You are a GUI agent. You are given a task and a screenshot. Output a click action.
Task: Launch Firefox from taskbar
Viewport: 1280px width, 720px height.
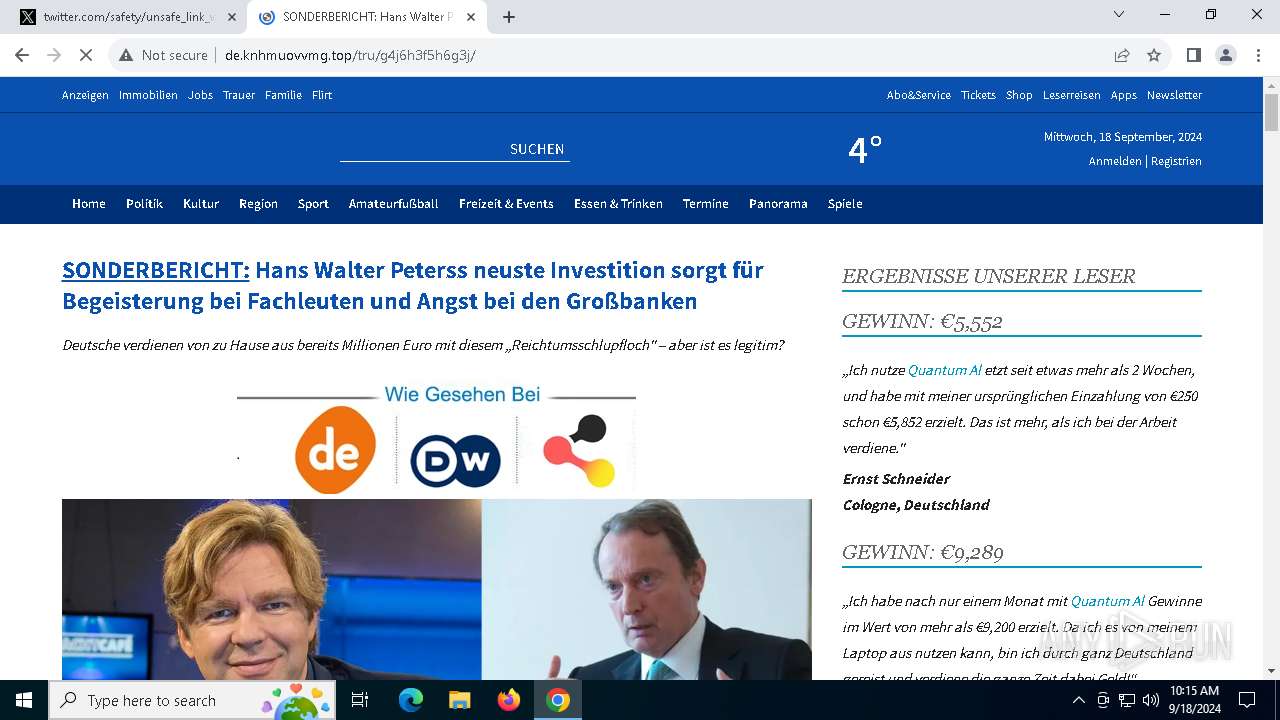pyautogui.click(x=509, y=700)
